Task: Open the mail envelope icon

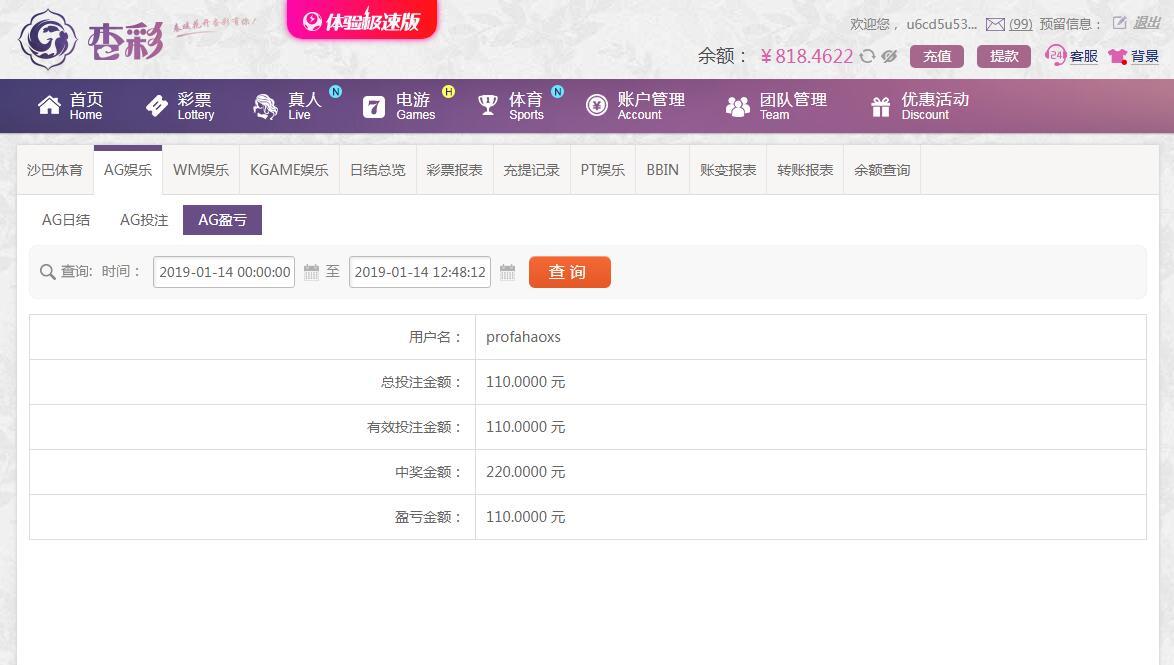Action: (x=995, y=25)
